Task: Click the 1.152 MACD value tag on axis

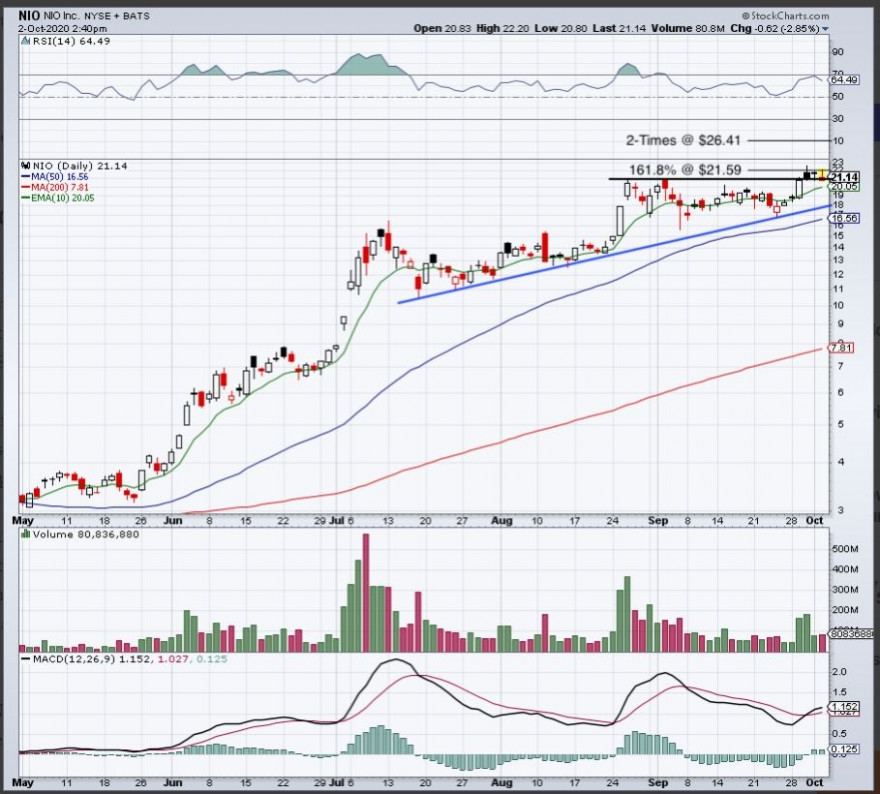Action: point(844,706)
